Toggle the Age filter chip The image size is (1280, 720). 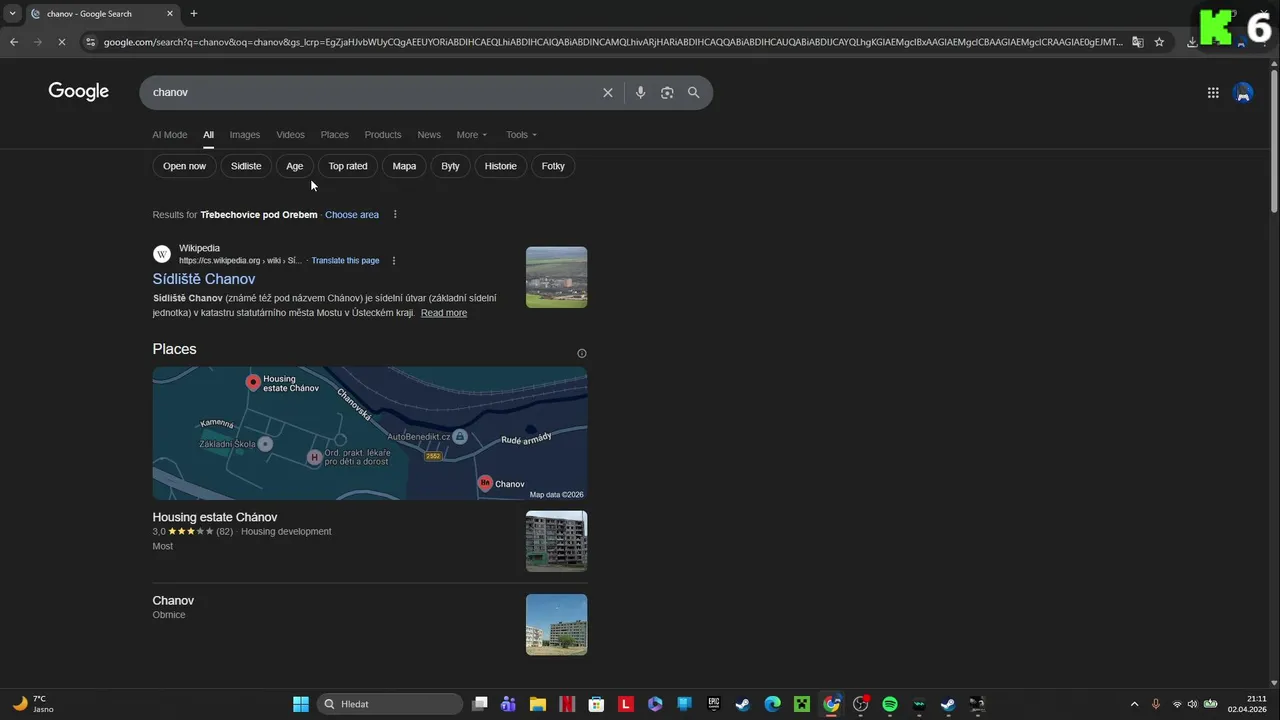[x=295, y=166]
